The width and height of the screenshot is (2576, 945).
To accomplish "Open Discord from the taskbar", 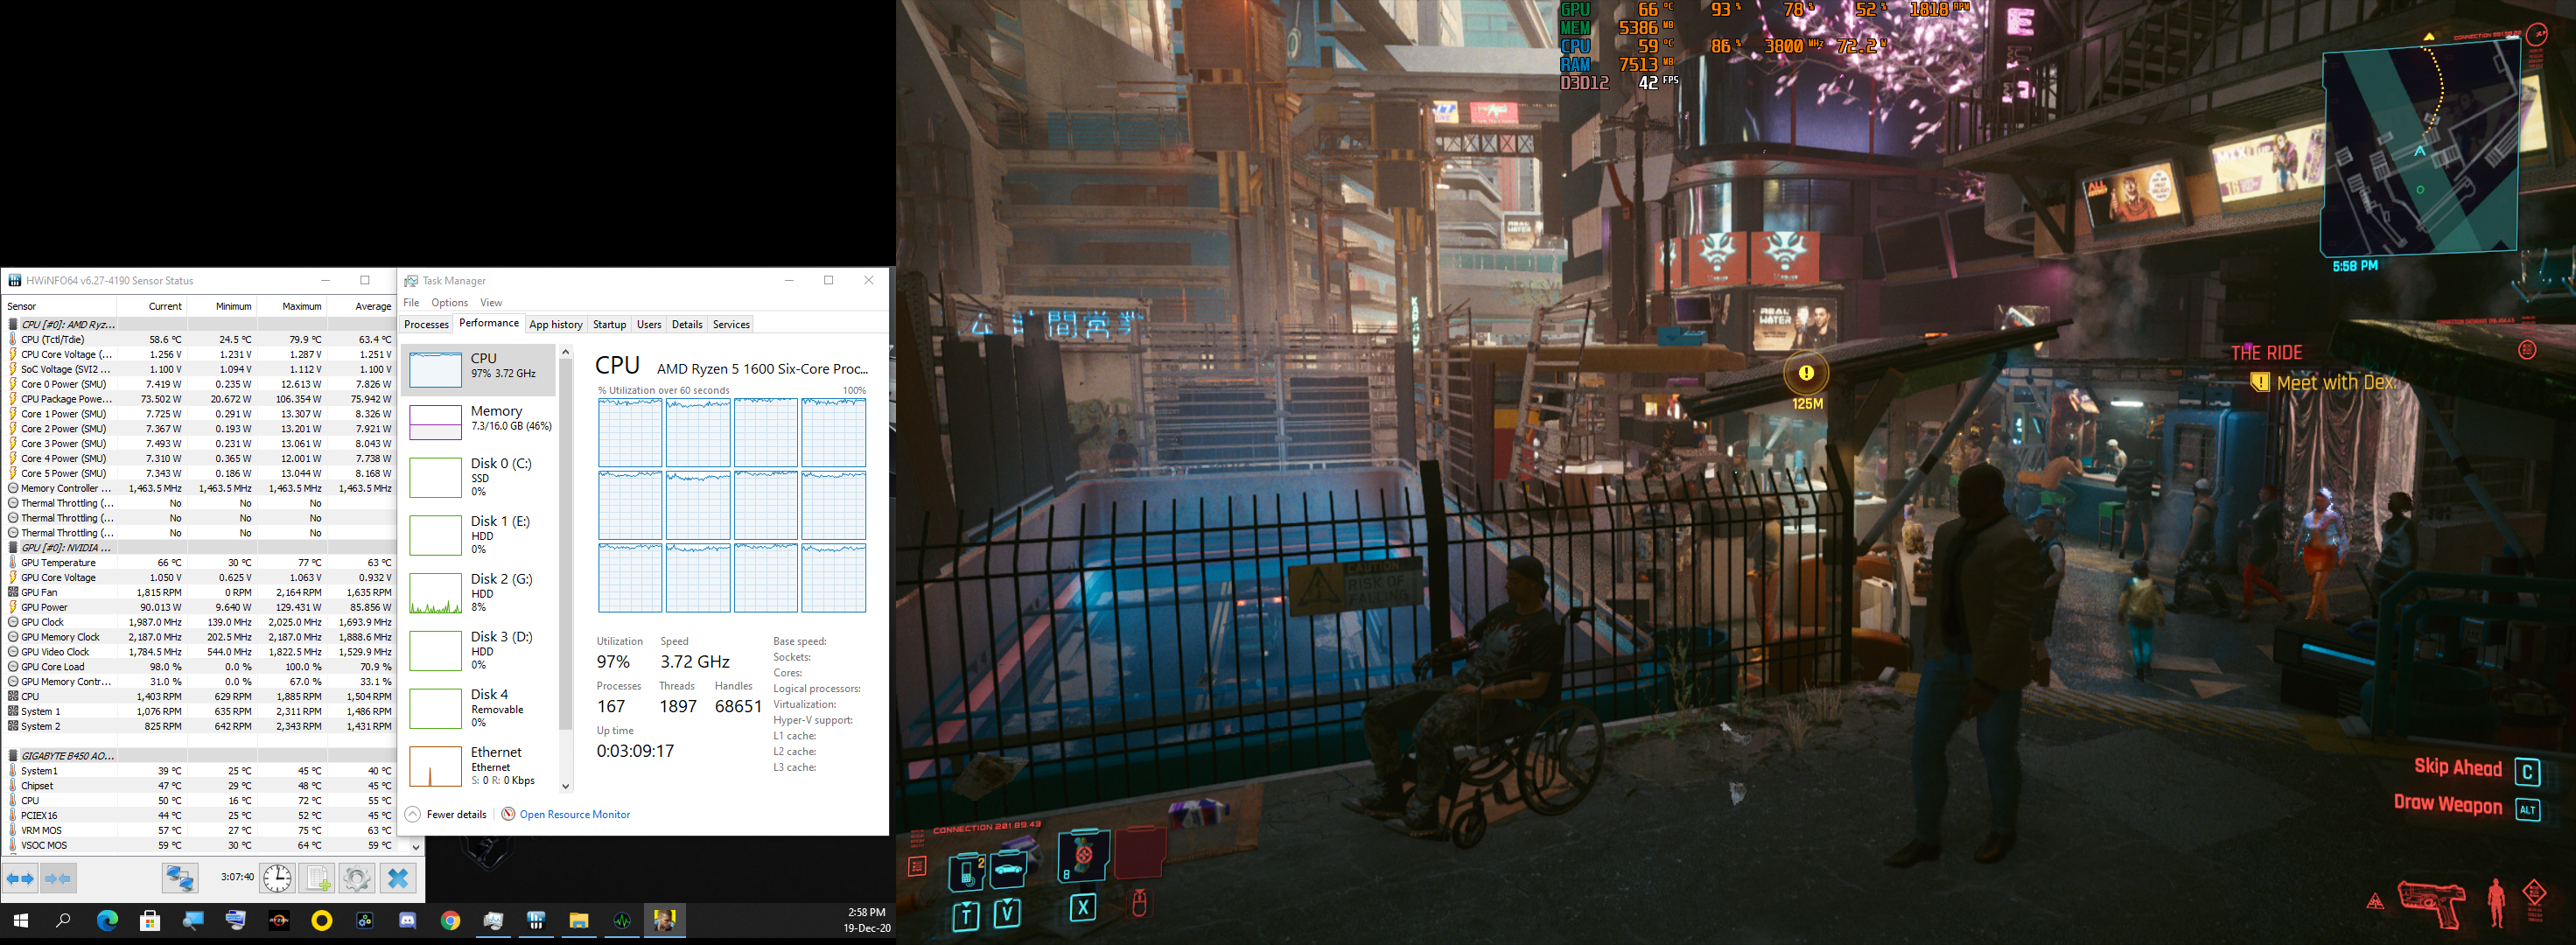I will click(x=408, y=920).
